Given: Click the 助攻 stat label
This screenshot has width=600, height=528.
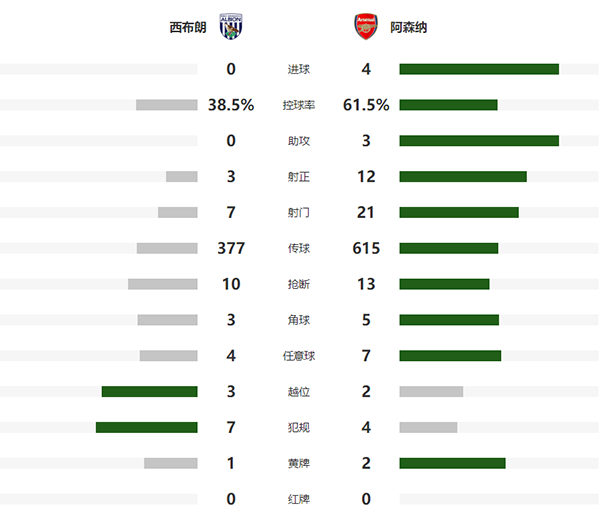Looking at the screenshot, I should tap(298, 141).
